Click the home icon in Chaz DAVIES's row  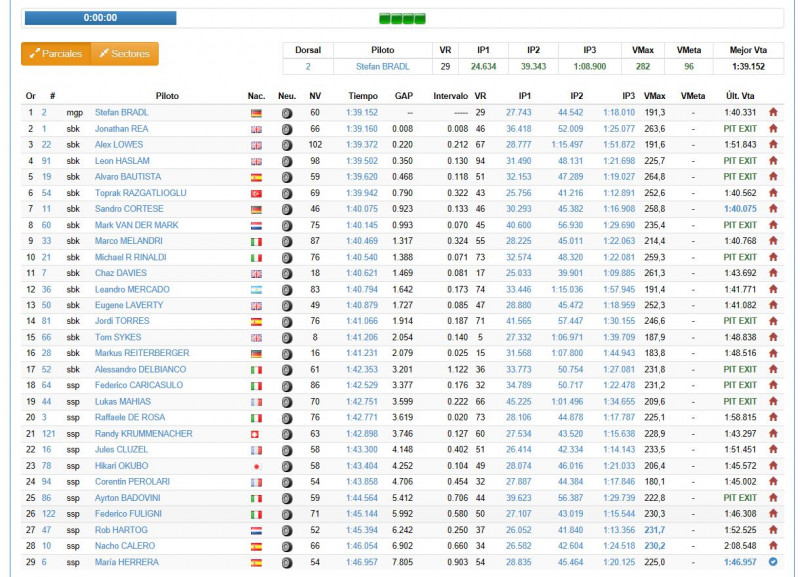(773, 273)
